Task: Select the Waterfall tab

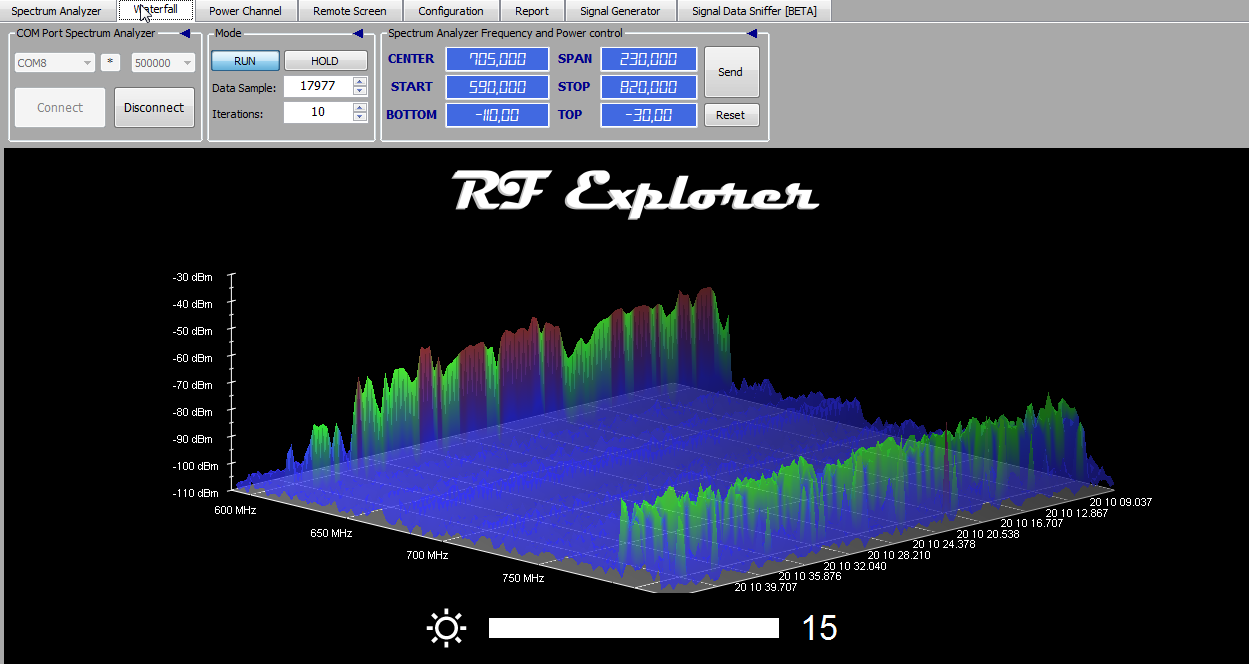Action: point(156,10)
